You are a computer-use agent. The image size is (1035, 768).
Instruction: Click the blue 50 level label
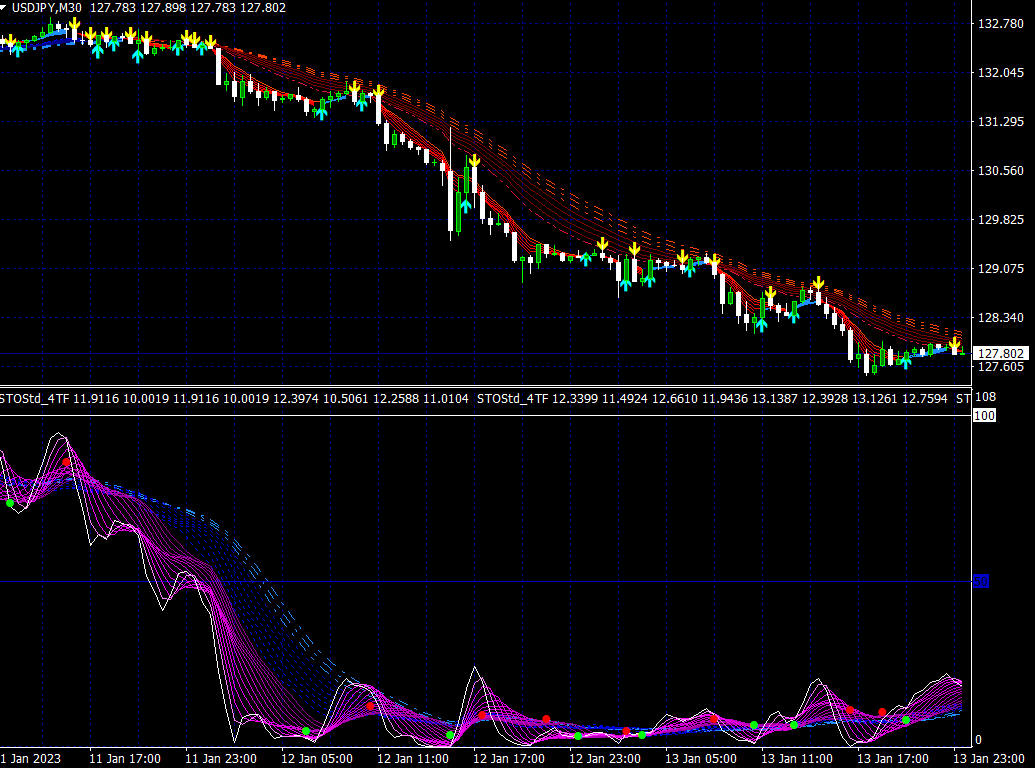coord(981,581)
